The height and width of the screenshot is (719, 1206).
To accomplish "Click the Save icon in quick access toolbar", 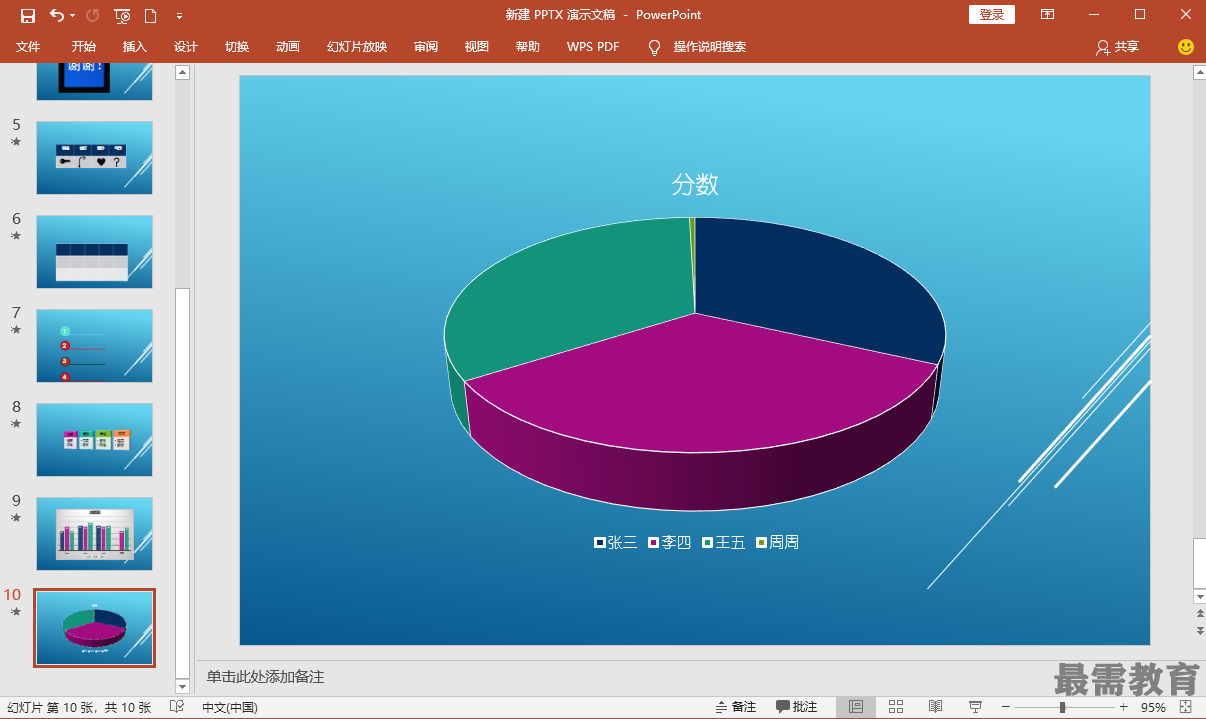I will click(28, 15).
